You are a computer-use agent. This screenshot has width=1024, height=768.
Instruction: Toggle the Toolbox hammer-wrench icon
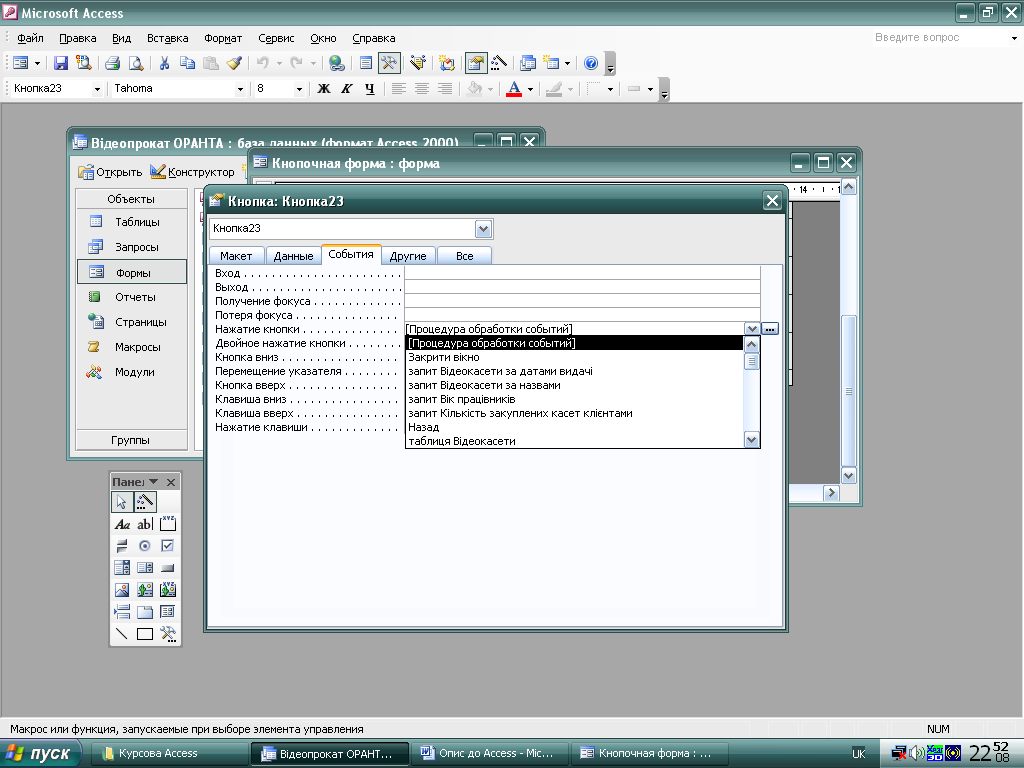coord(389,63)
